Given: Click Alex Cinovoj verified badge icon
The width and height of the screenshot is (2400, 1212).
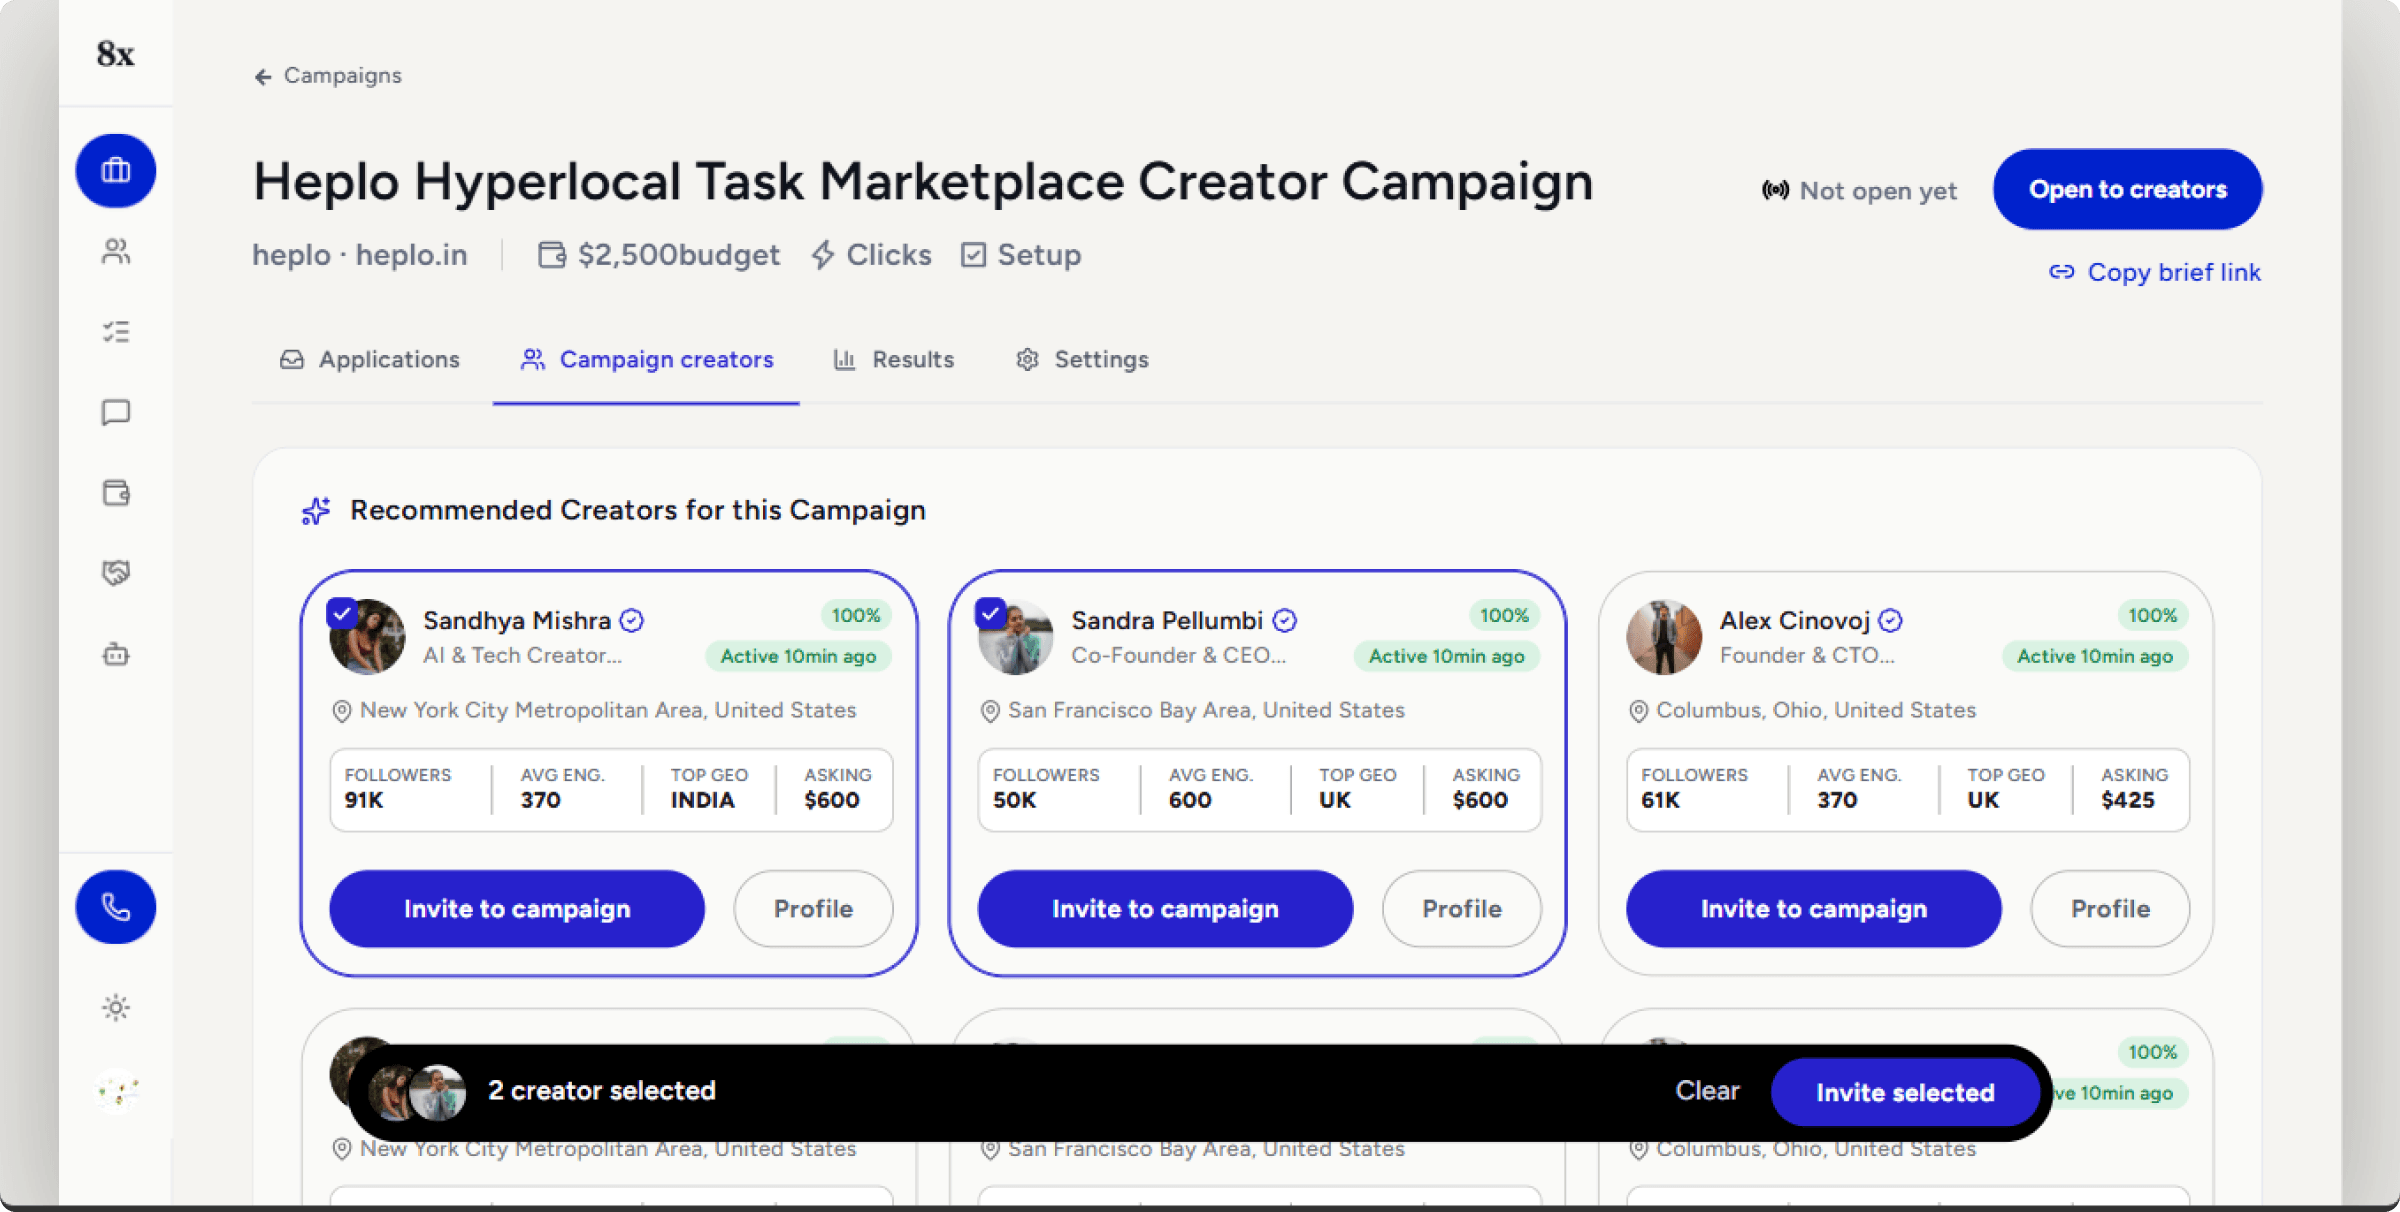Looking at the screenshot, I should point(1889,621).
